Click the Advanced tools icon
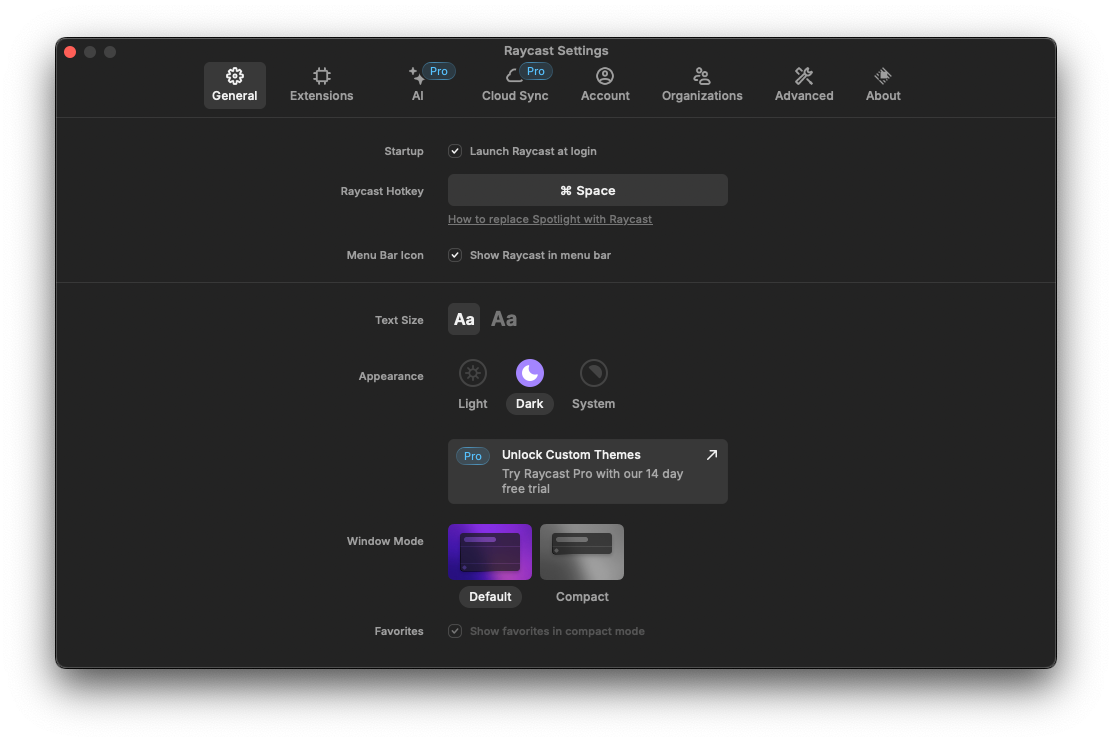Viewport: 1112px width, 742px height. tap(804, 76)
